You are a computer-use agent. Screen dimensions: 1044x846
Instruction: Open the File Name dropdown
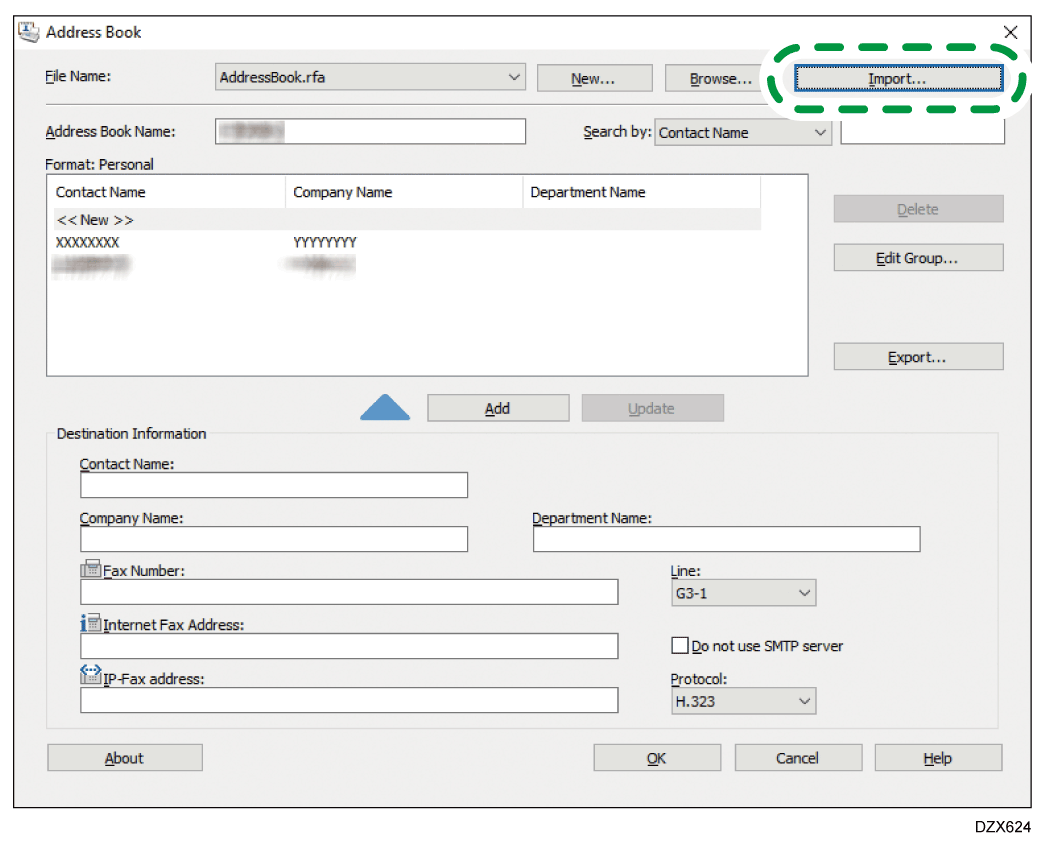[x=514, y=78]
